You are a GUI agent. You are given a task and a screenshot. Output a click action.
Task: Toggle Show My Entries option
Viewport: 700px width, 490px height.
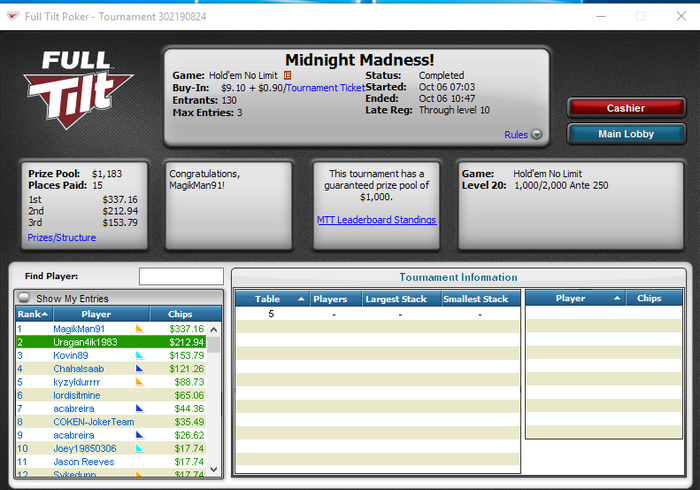pos(24,298)
